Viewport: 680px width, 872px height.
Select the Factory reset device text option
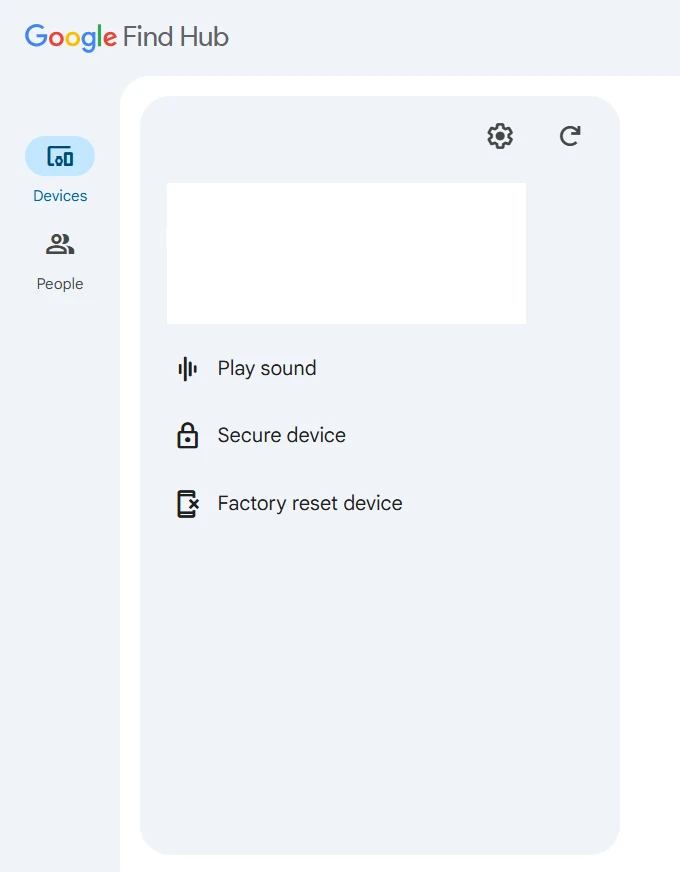[x=310, y=504]
